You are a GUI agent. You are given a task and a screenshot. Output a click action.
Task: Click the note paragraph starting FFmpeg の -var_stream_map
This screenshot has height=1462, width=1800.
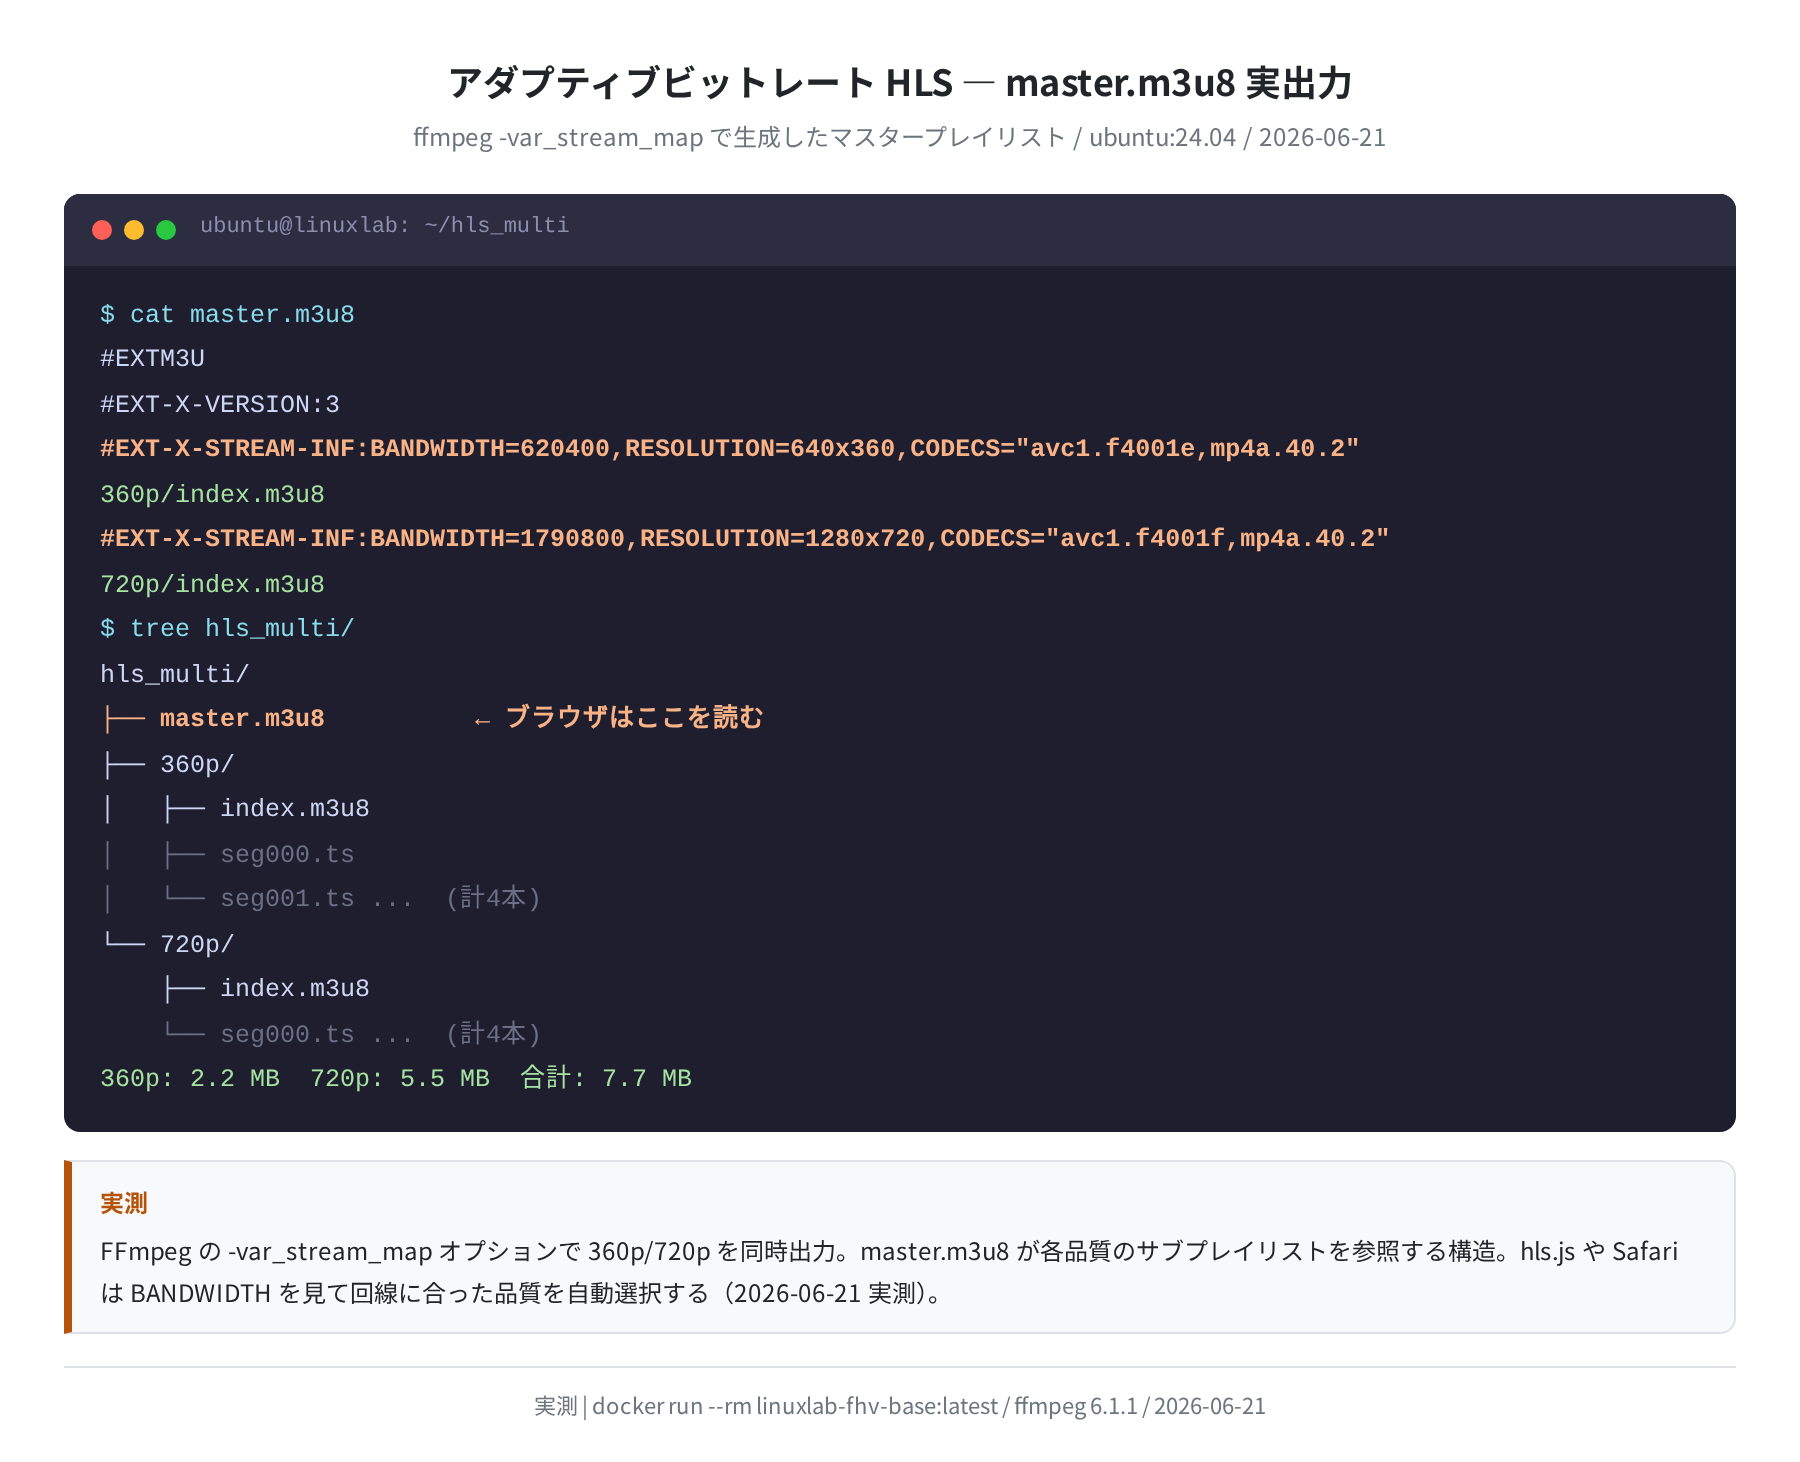point(889,1272)
